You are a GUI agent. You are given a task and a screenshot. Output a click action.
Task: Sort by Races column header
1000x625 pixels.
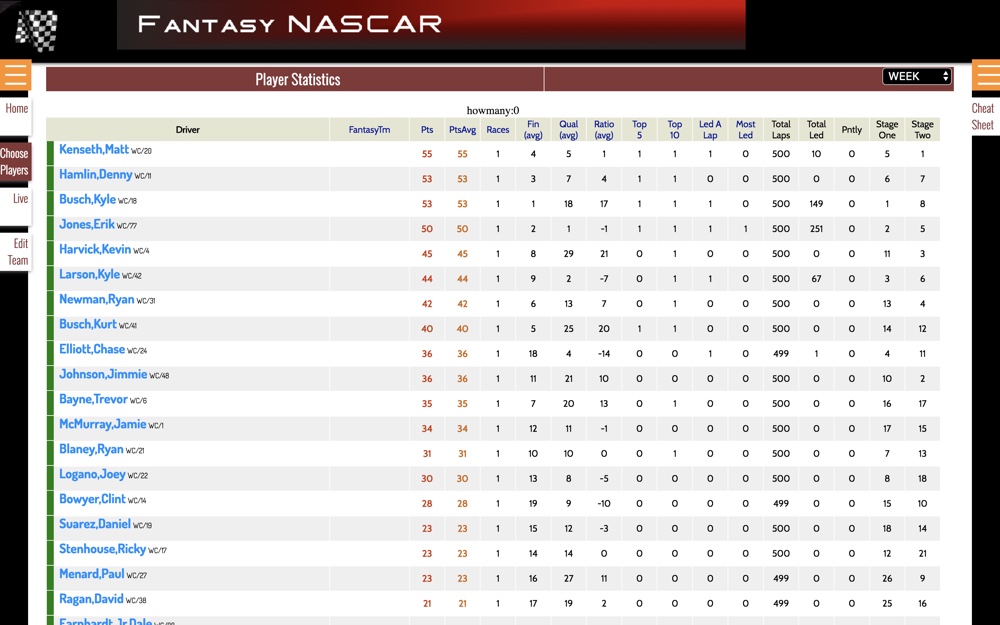[497, 129]
